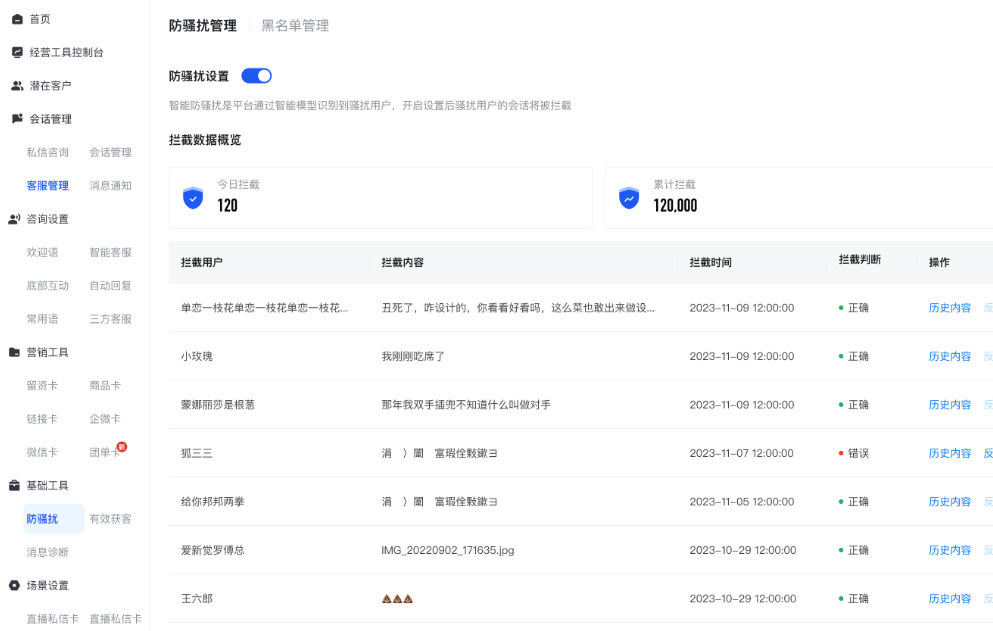Screen dimensions: 993x631
Task: Open 客服管理 submenu item
Action: click(47, 186)
